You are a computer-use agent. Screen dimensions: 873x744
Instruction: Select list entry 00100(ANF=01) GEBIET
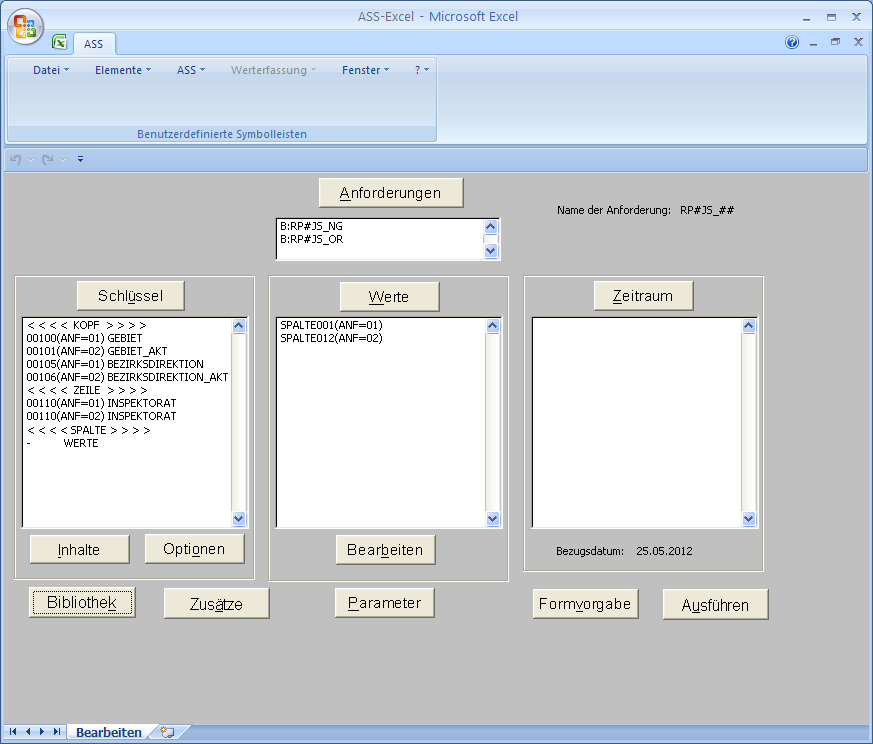[x=85, y=338]
